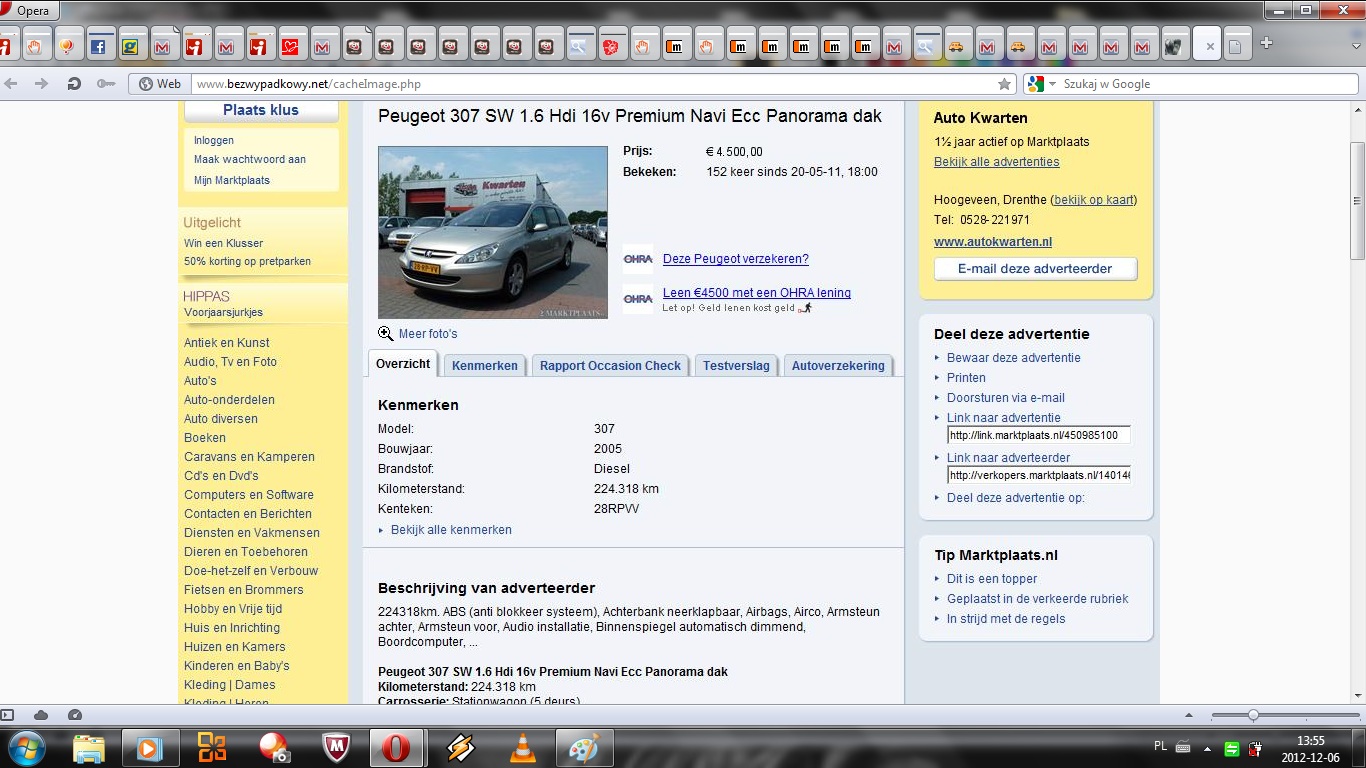Open the Testverslag tab
Screen dimensions: 1366x768
pos(736,366)
